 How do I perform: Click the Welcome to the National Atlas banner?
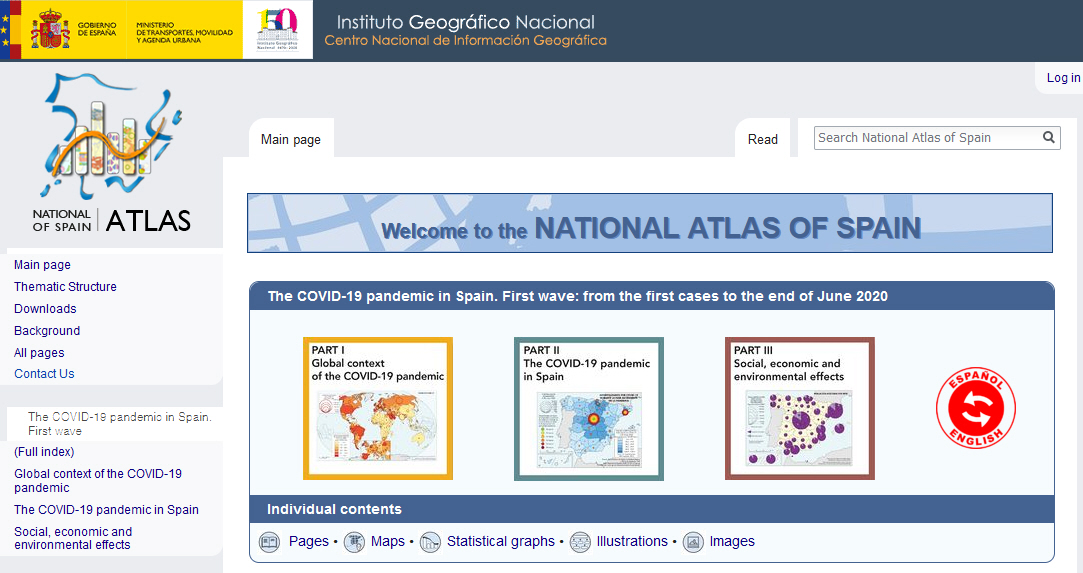(x=650, y=223)
